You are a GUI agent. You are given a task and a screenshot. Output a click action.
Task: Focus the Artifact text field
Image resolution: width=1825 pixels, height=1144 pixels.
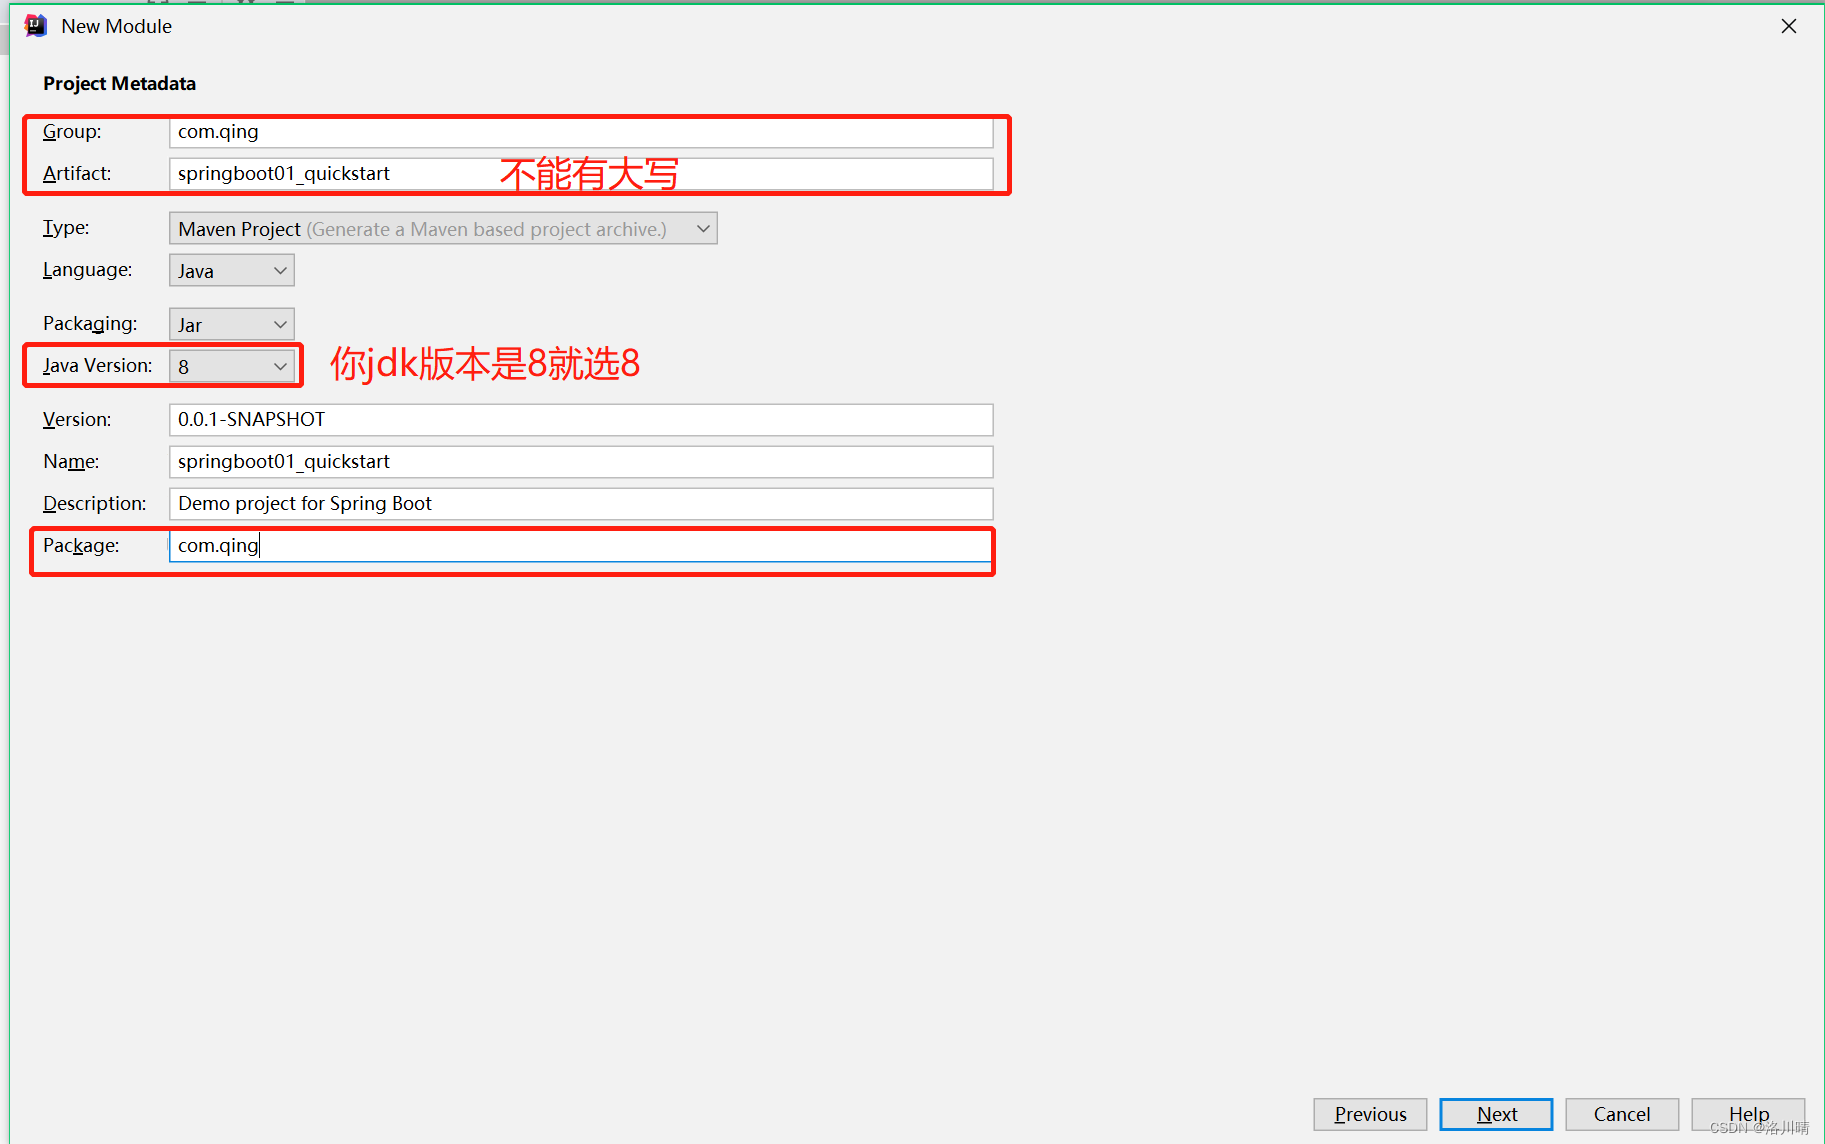[x=581, y=174]
